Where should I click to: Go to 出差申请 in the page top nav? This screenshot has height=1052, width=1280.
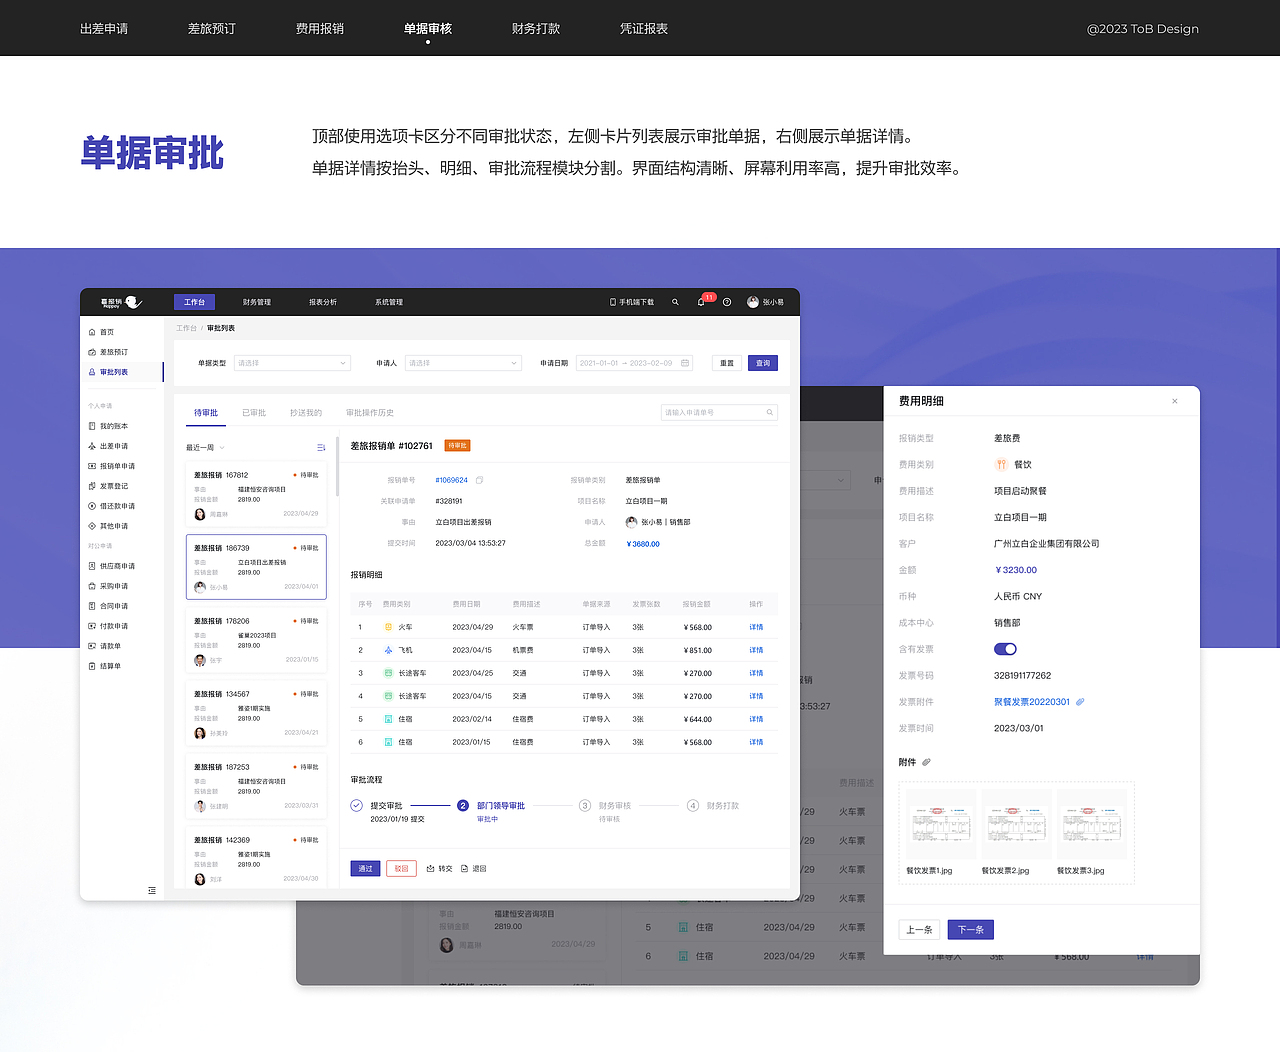104,29
